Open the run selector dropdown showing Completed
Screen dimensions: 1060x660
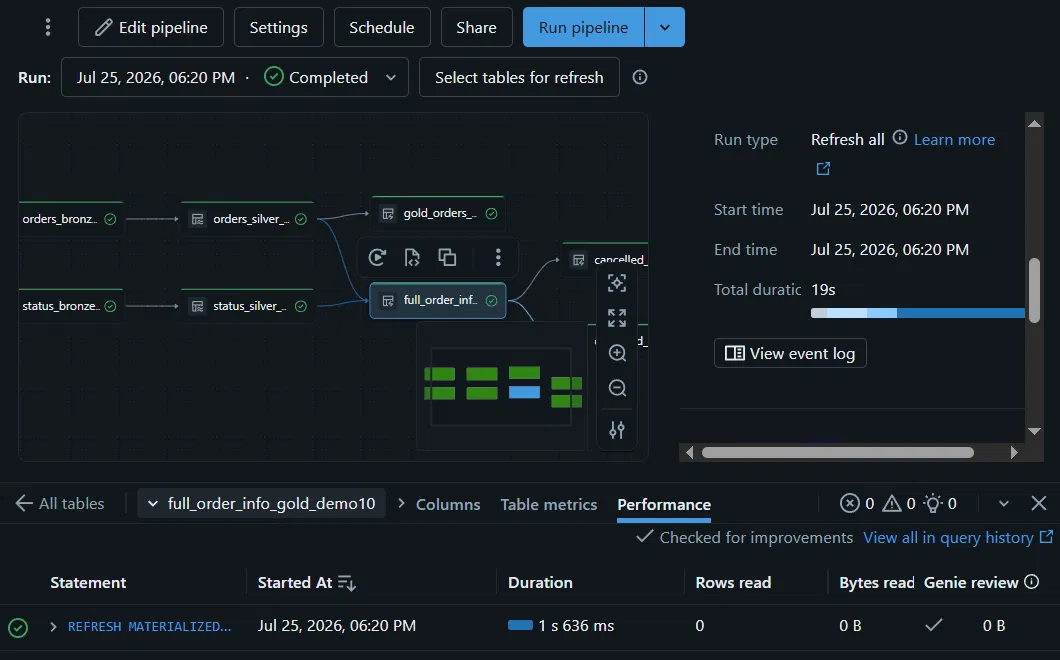(x=235, y=77)
